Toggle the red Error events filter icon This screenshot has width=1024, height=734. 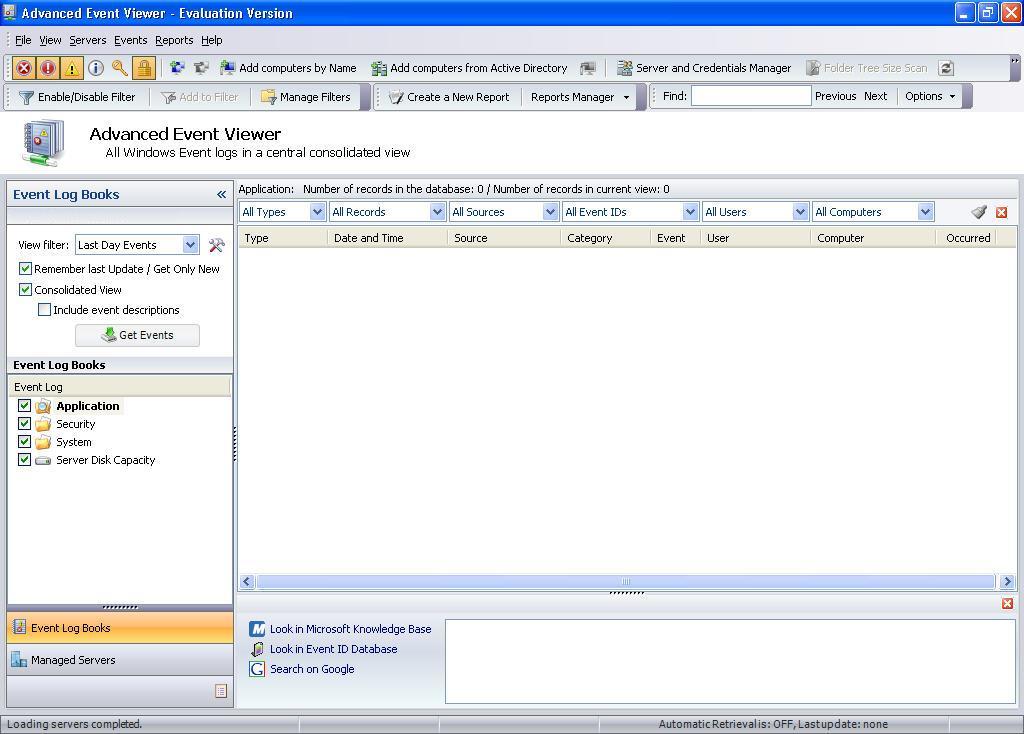tap(23, 67)
